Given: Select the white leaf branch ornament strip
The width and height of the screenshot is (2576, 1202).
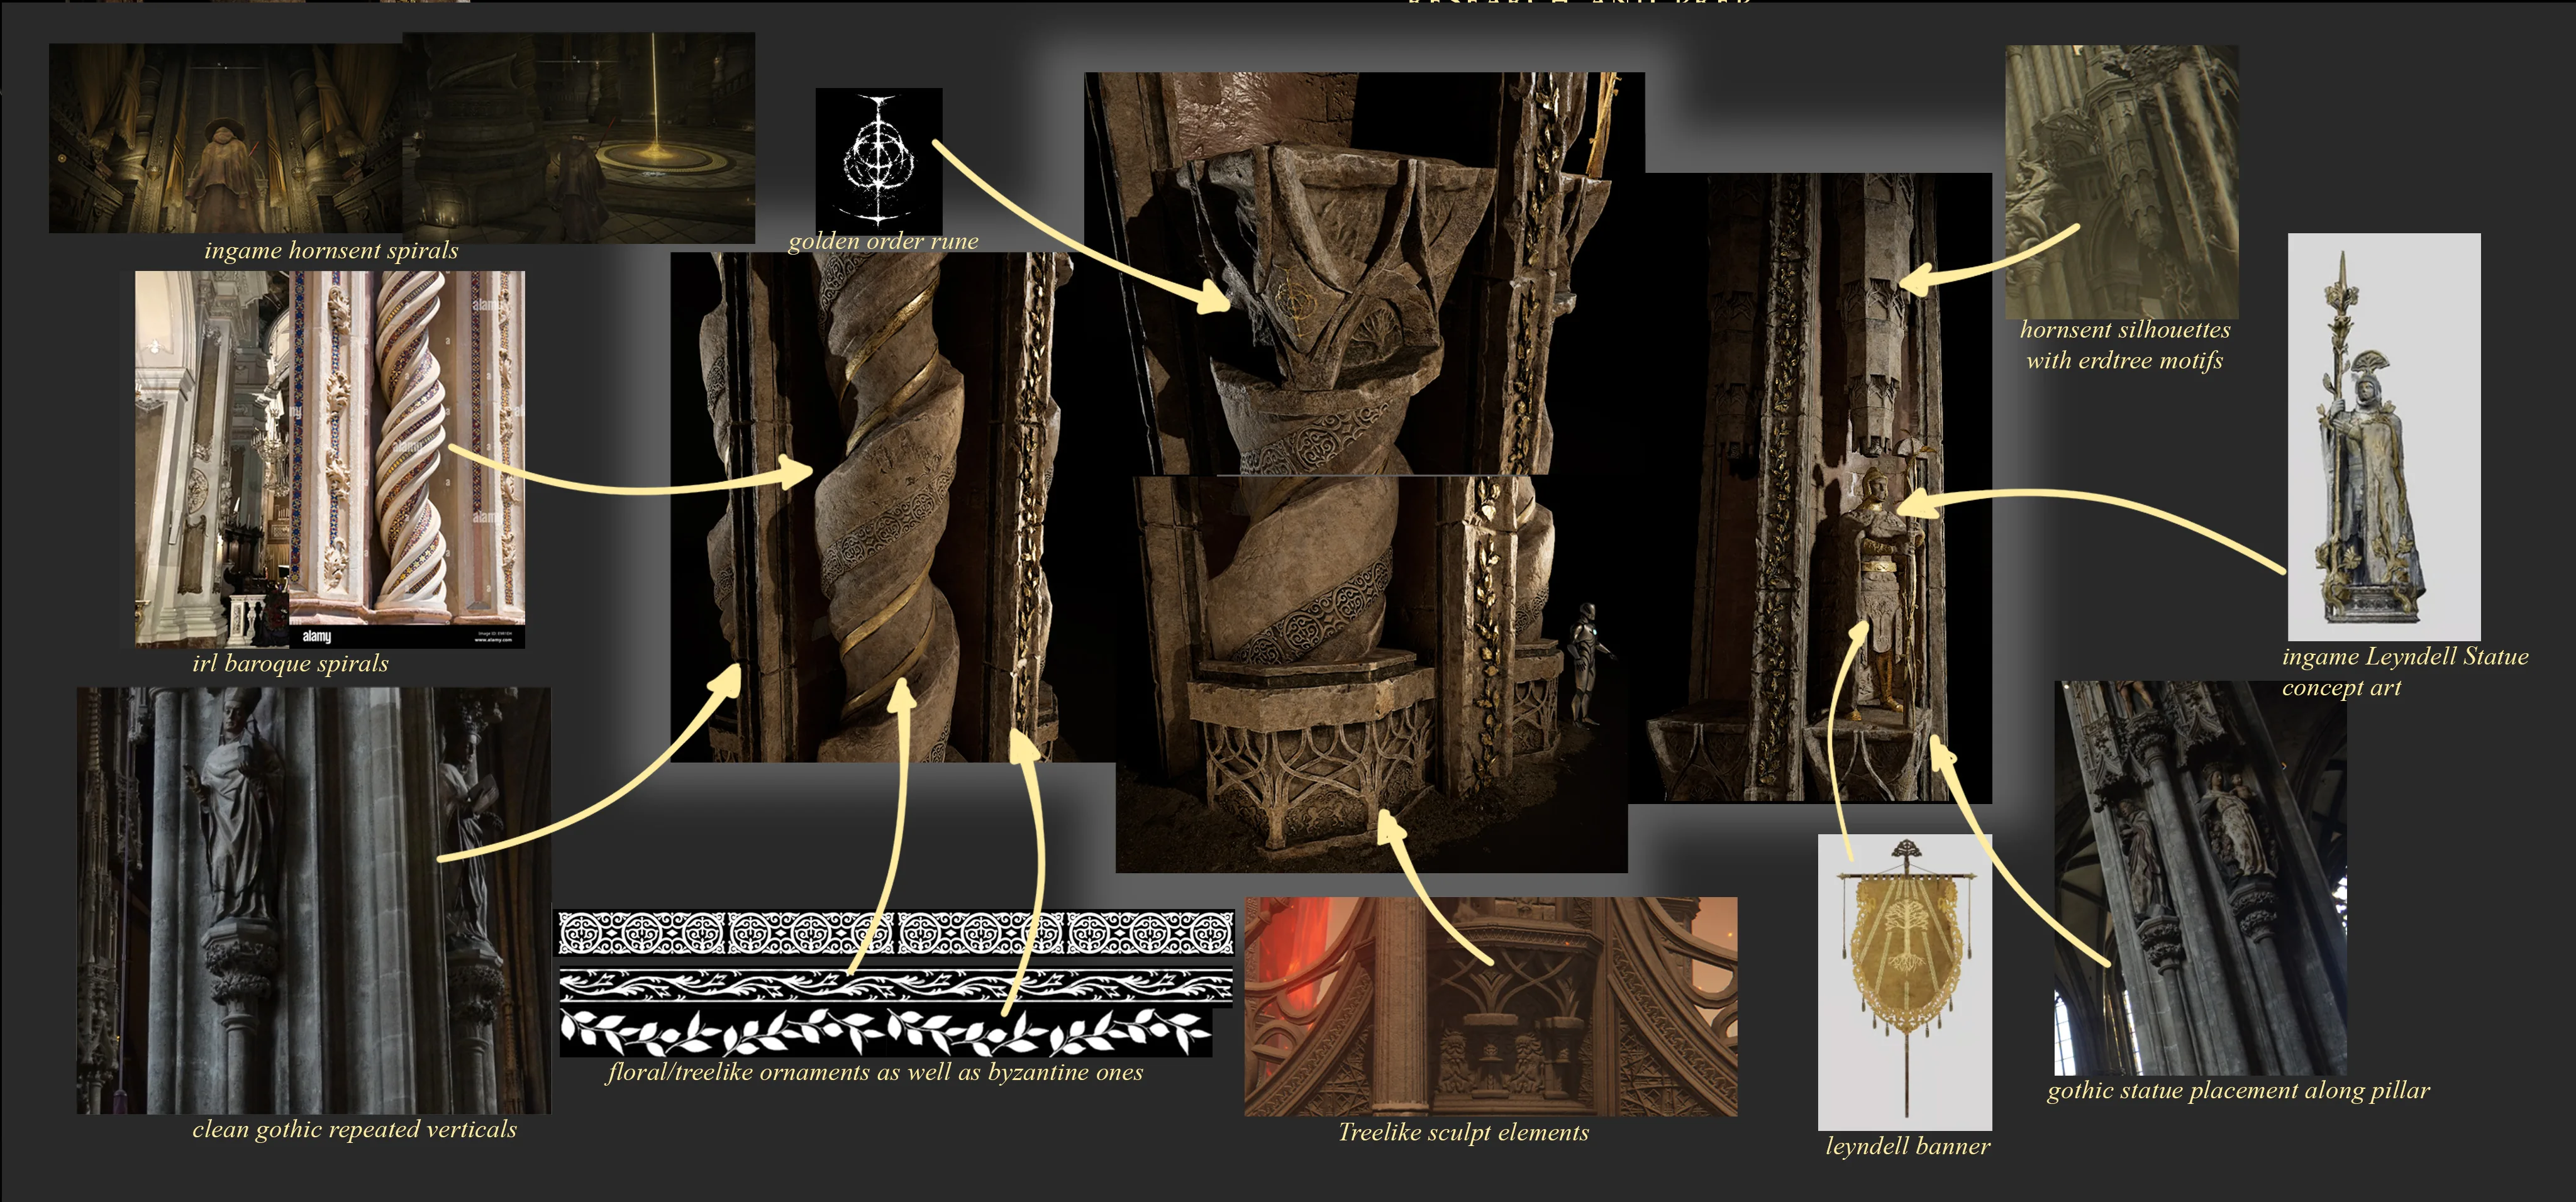Looking at the screenshot, I should tap(885, 1032).
